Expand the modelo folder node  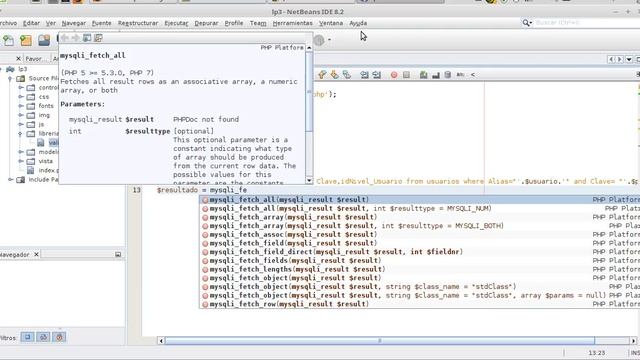21,152
